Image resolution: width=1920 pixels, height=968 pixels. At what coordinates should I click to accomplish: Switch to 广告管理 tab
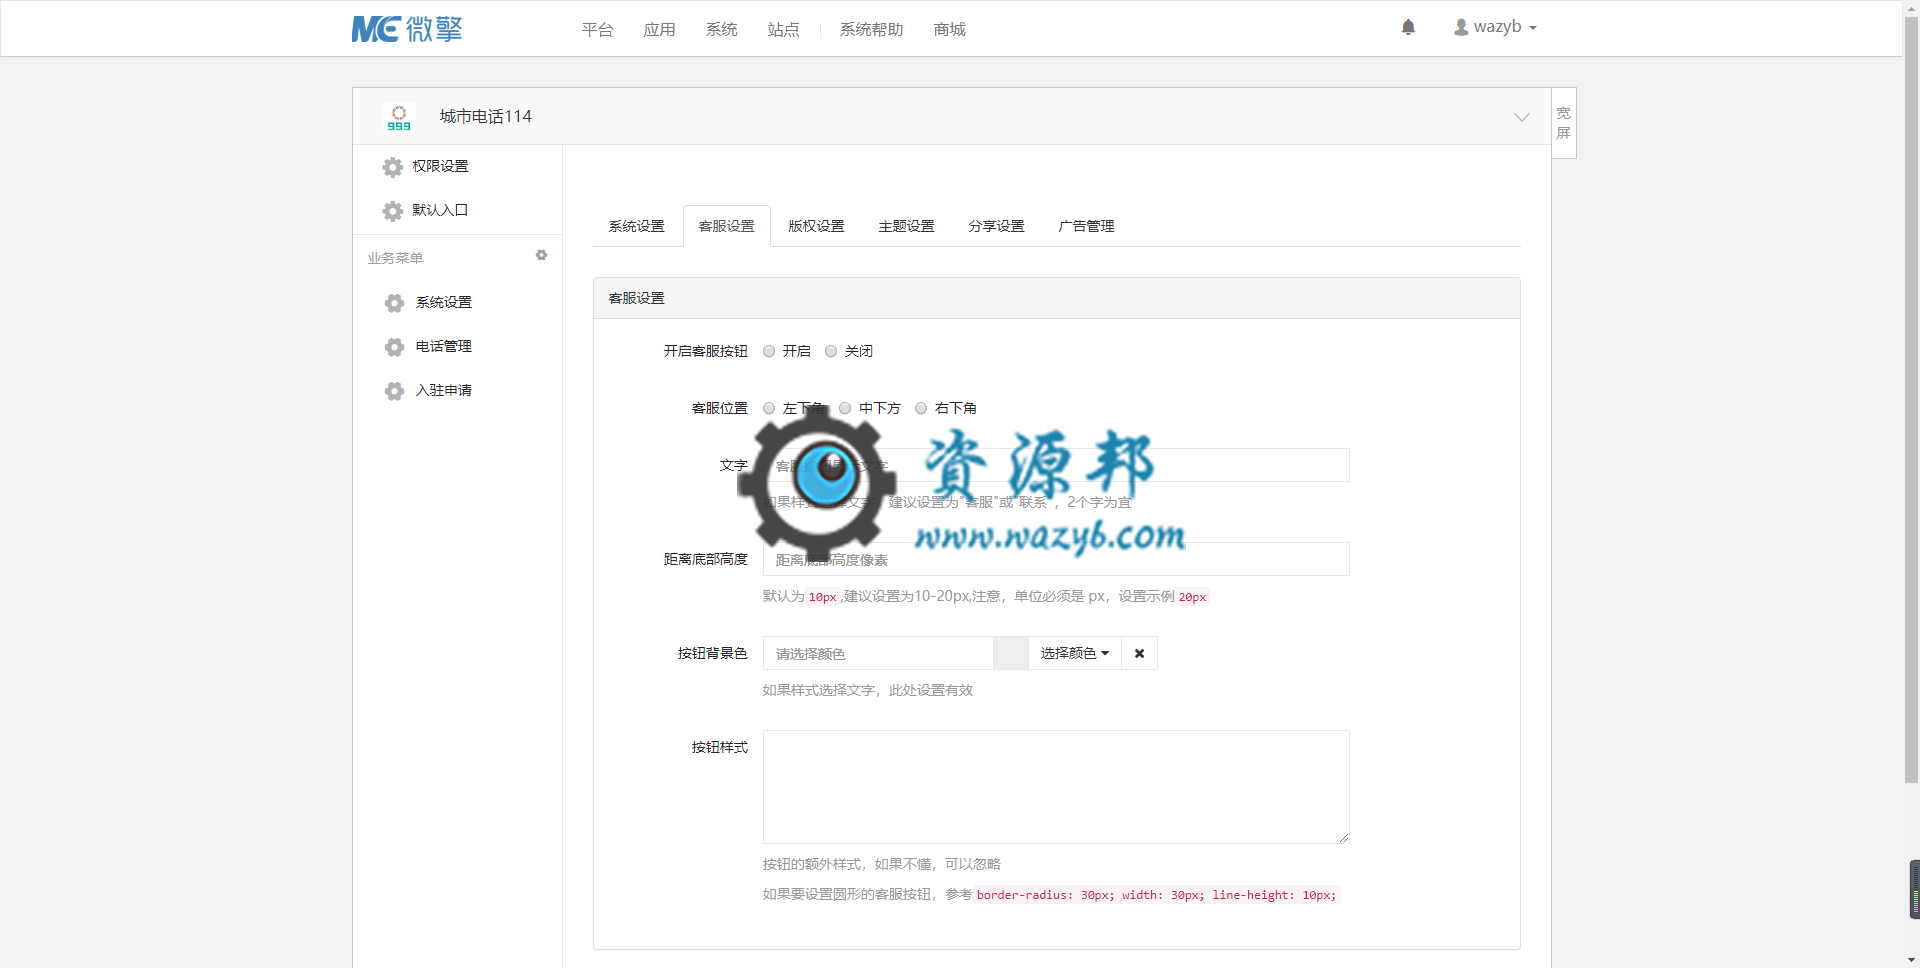tap(1087, 226)
